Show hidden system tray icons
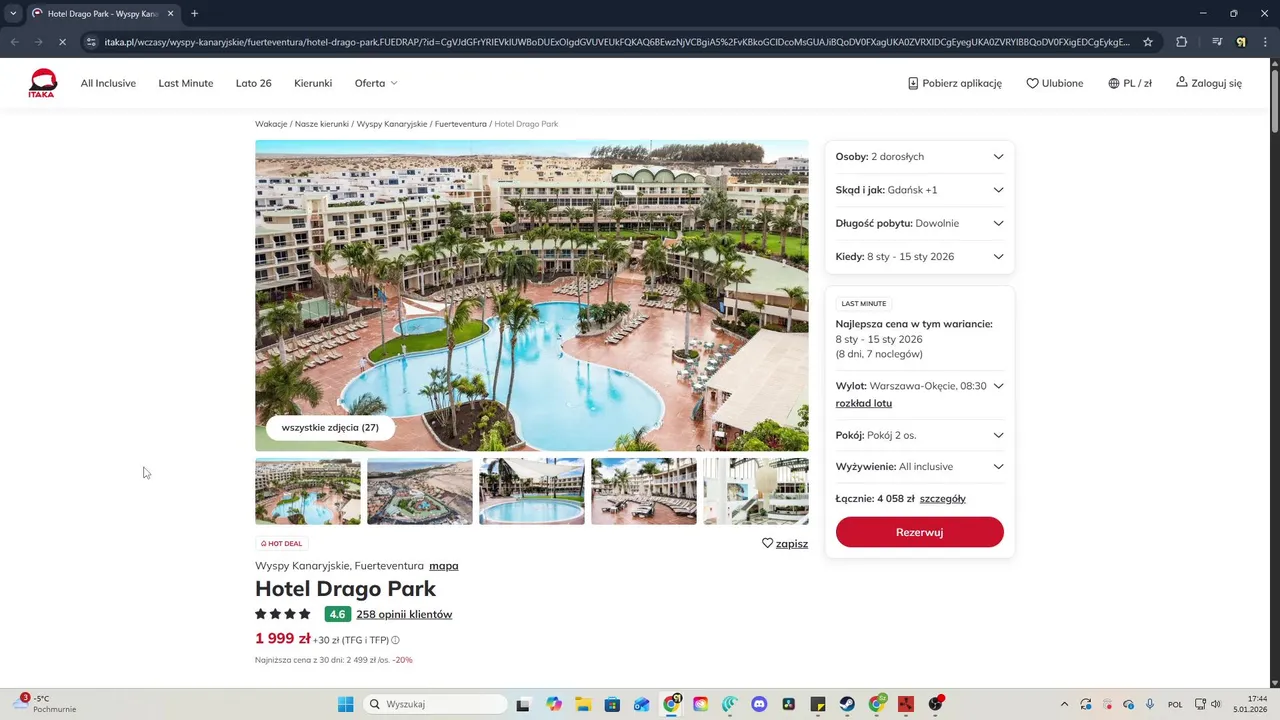1280x720 pixels. click(1064, 704)
